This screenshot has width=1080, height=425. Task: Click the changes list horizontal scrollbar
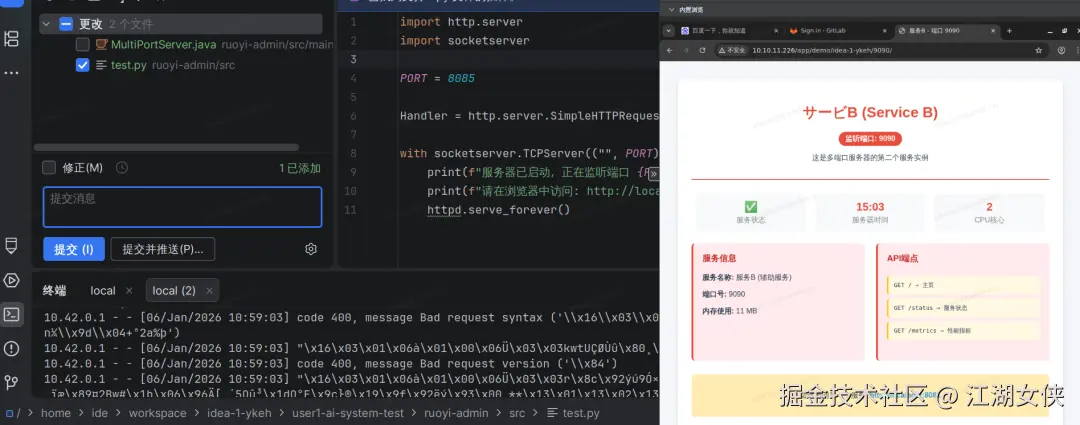click(x=166, y=147)
